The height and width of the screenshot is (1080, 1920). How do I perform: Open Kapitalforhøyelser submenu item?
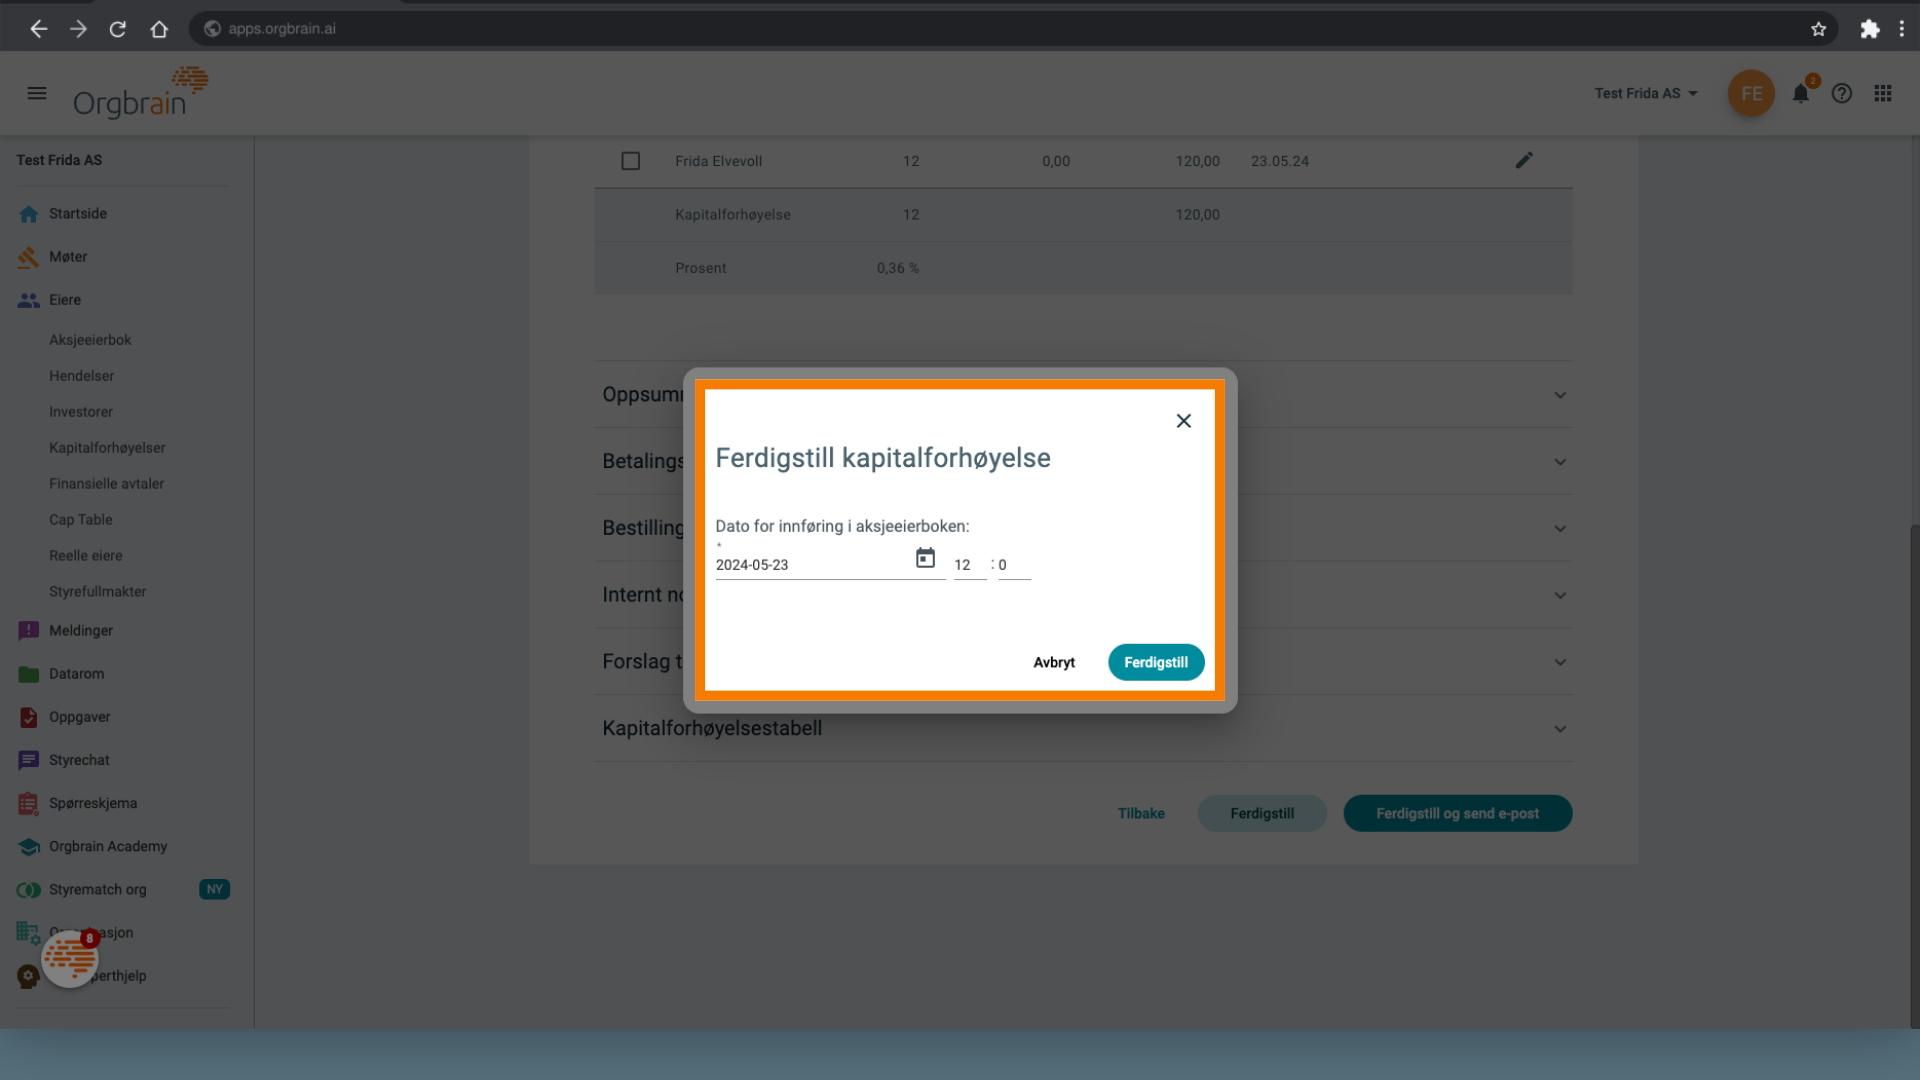coord(107,448)
